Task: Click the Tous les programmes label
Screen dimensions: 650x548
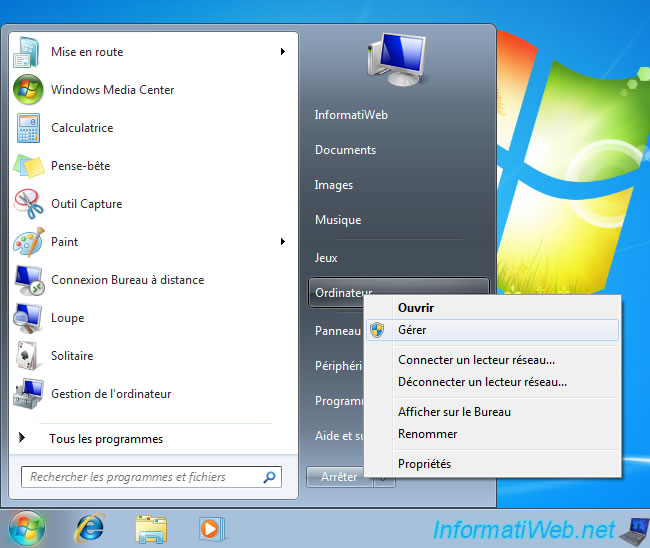Action: pyautogui.click(x=106, y=439)
